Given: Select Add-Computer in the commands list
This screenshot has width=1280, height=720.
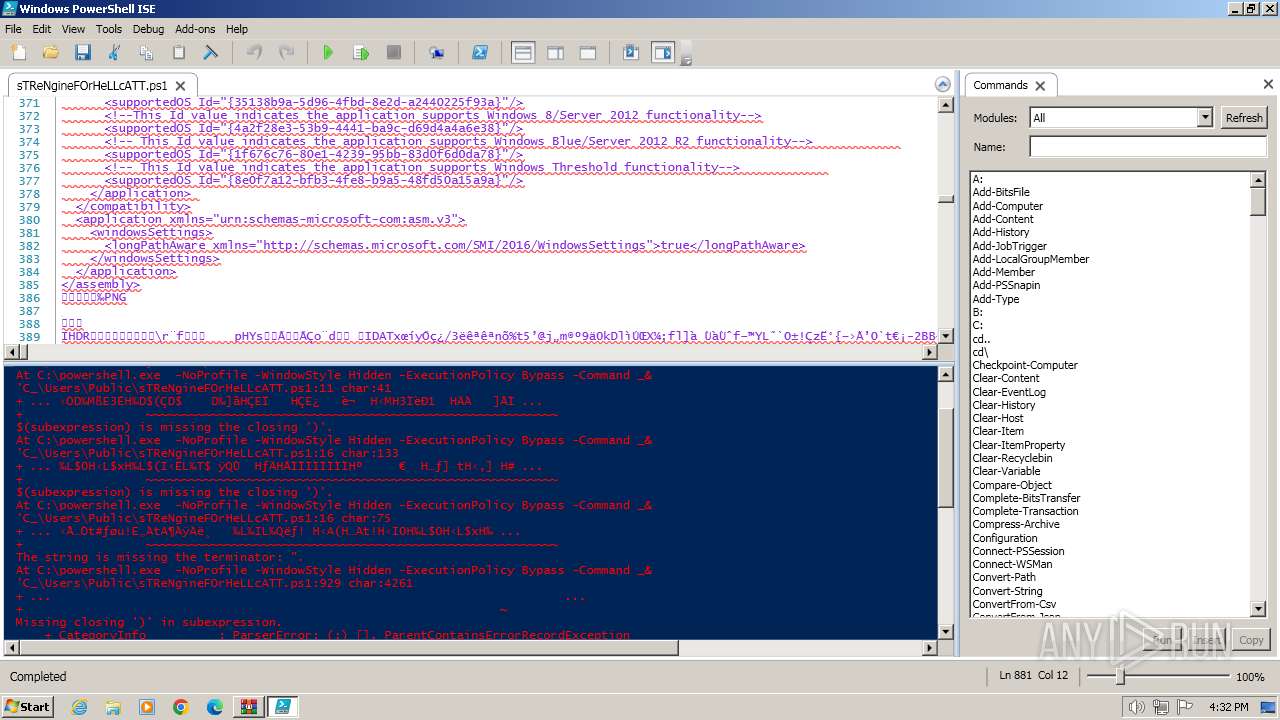Looking at the screenshot, I should click(x=1007, y=206).
